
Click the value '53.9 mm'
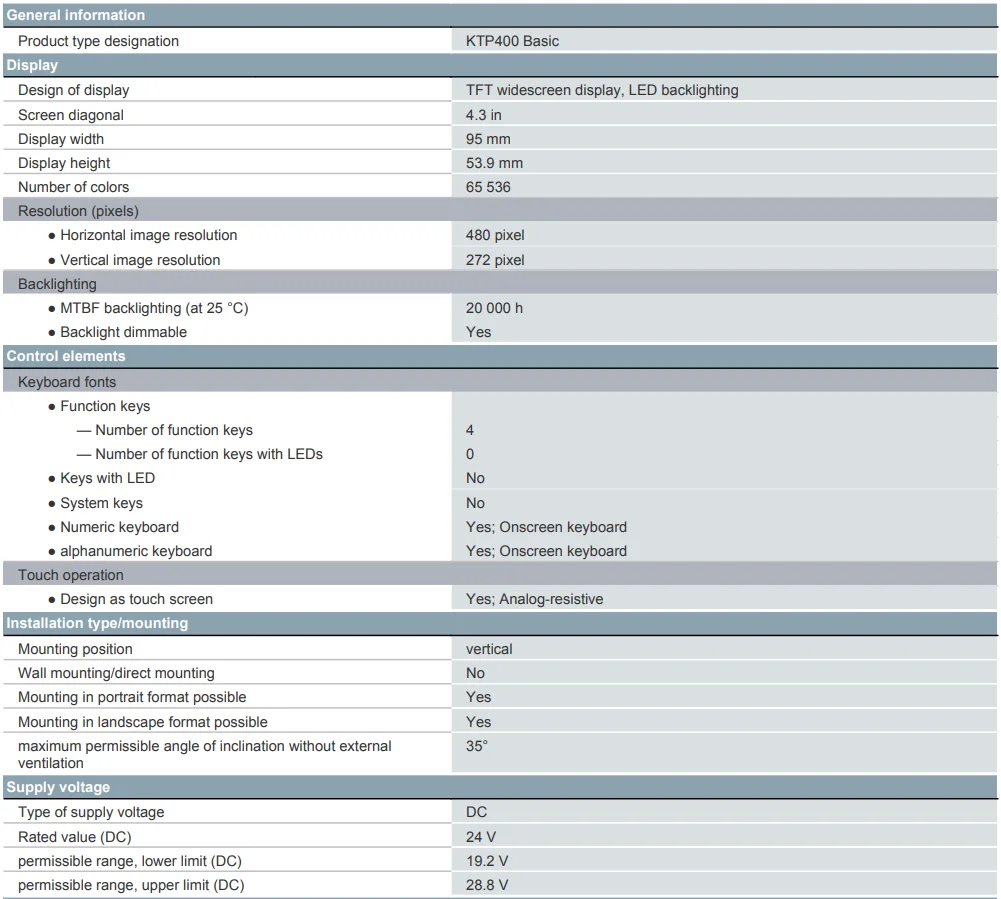[x=494, y=163]
